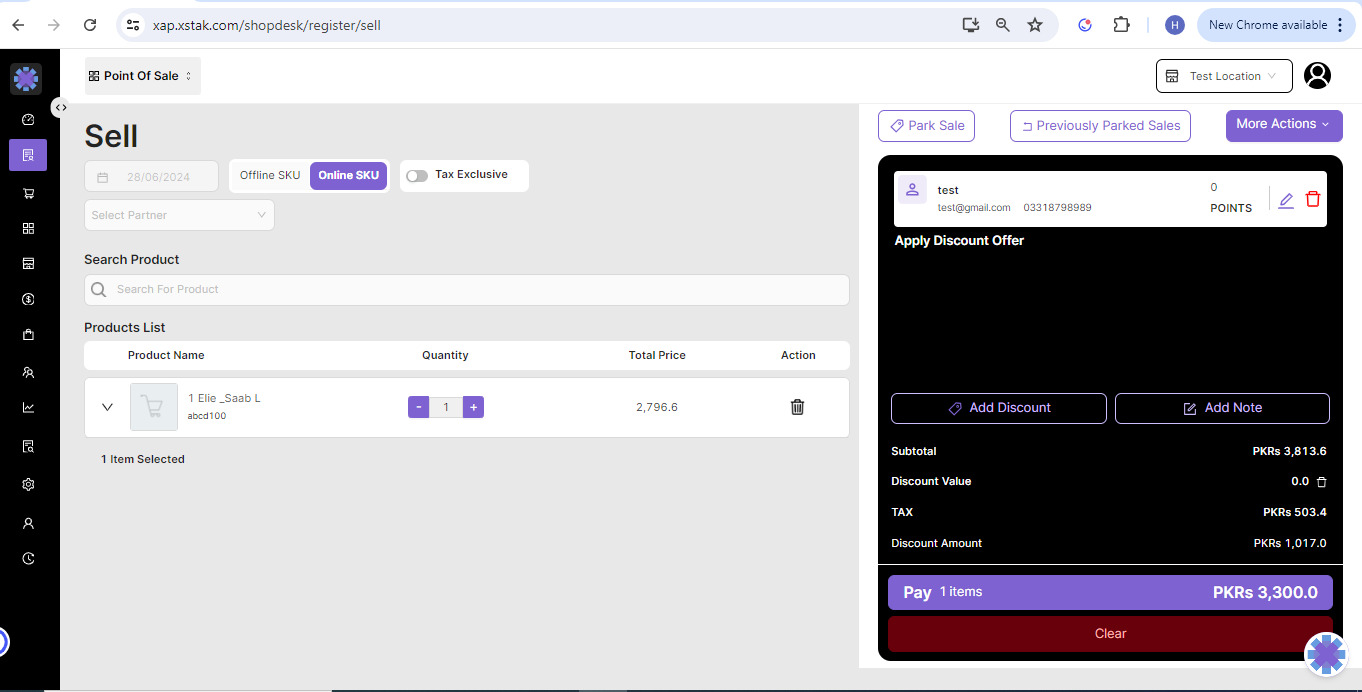The image size is (1362, 692).
Task: Open the Select Partner dropdown
Action: (x=179, y=215)
